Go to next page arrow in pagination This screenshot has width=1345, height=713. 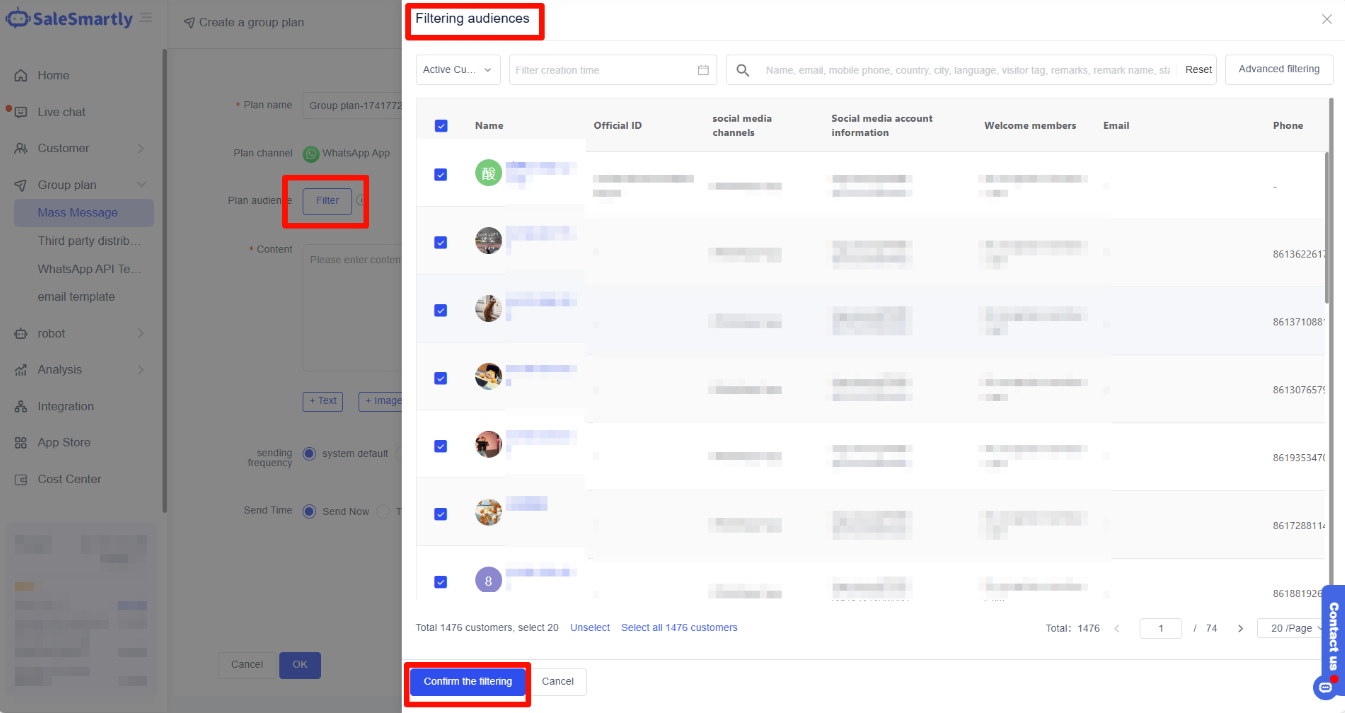pos(1240,629)
